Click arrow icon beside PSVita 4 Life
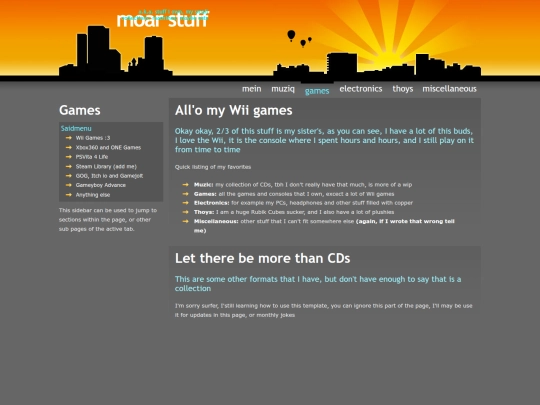 point(69,157)
